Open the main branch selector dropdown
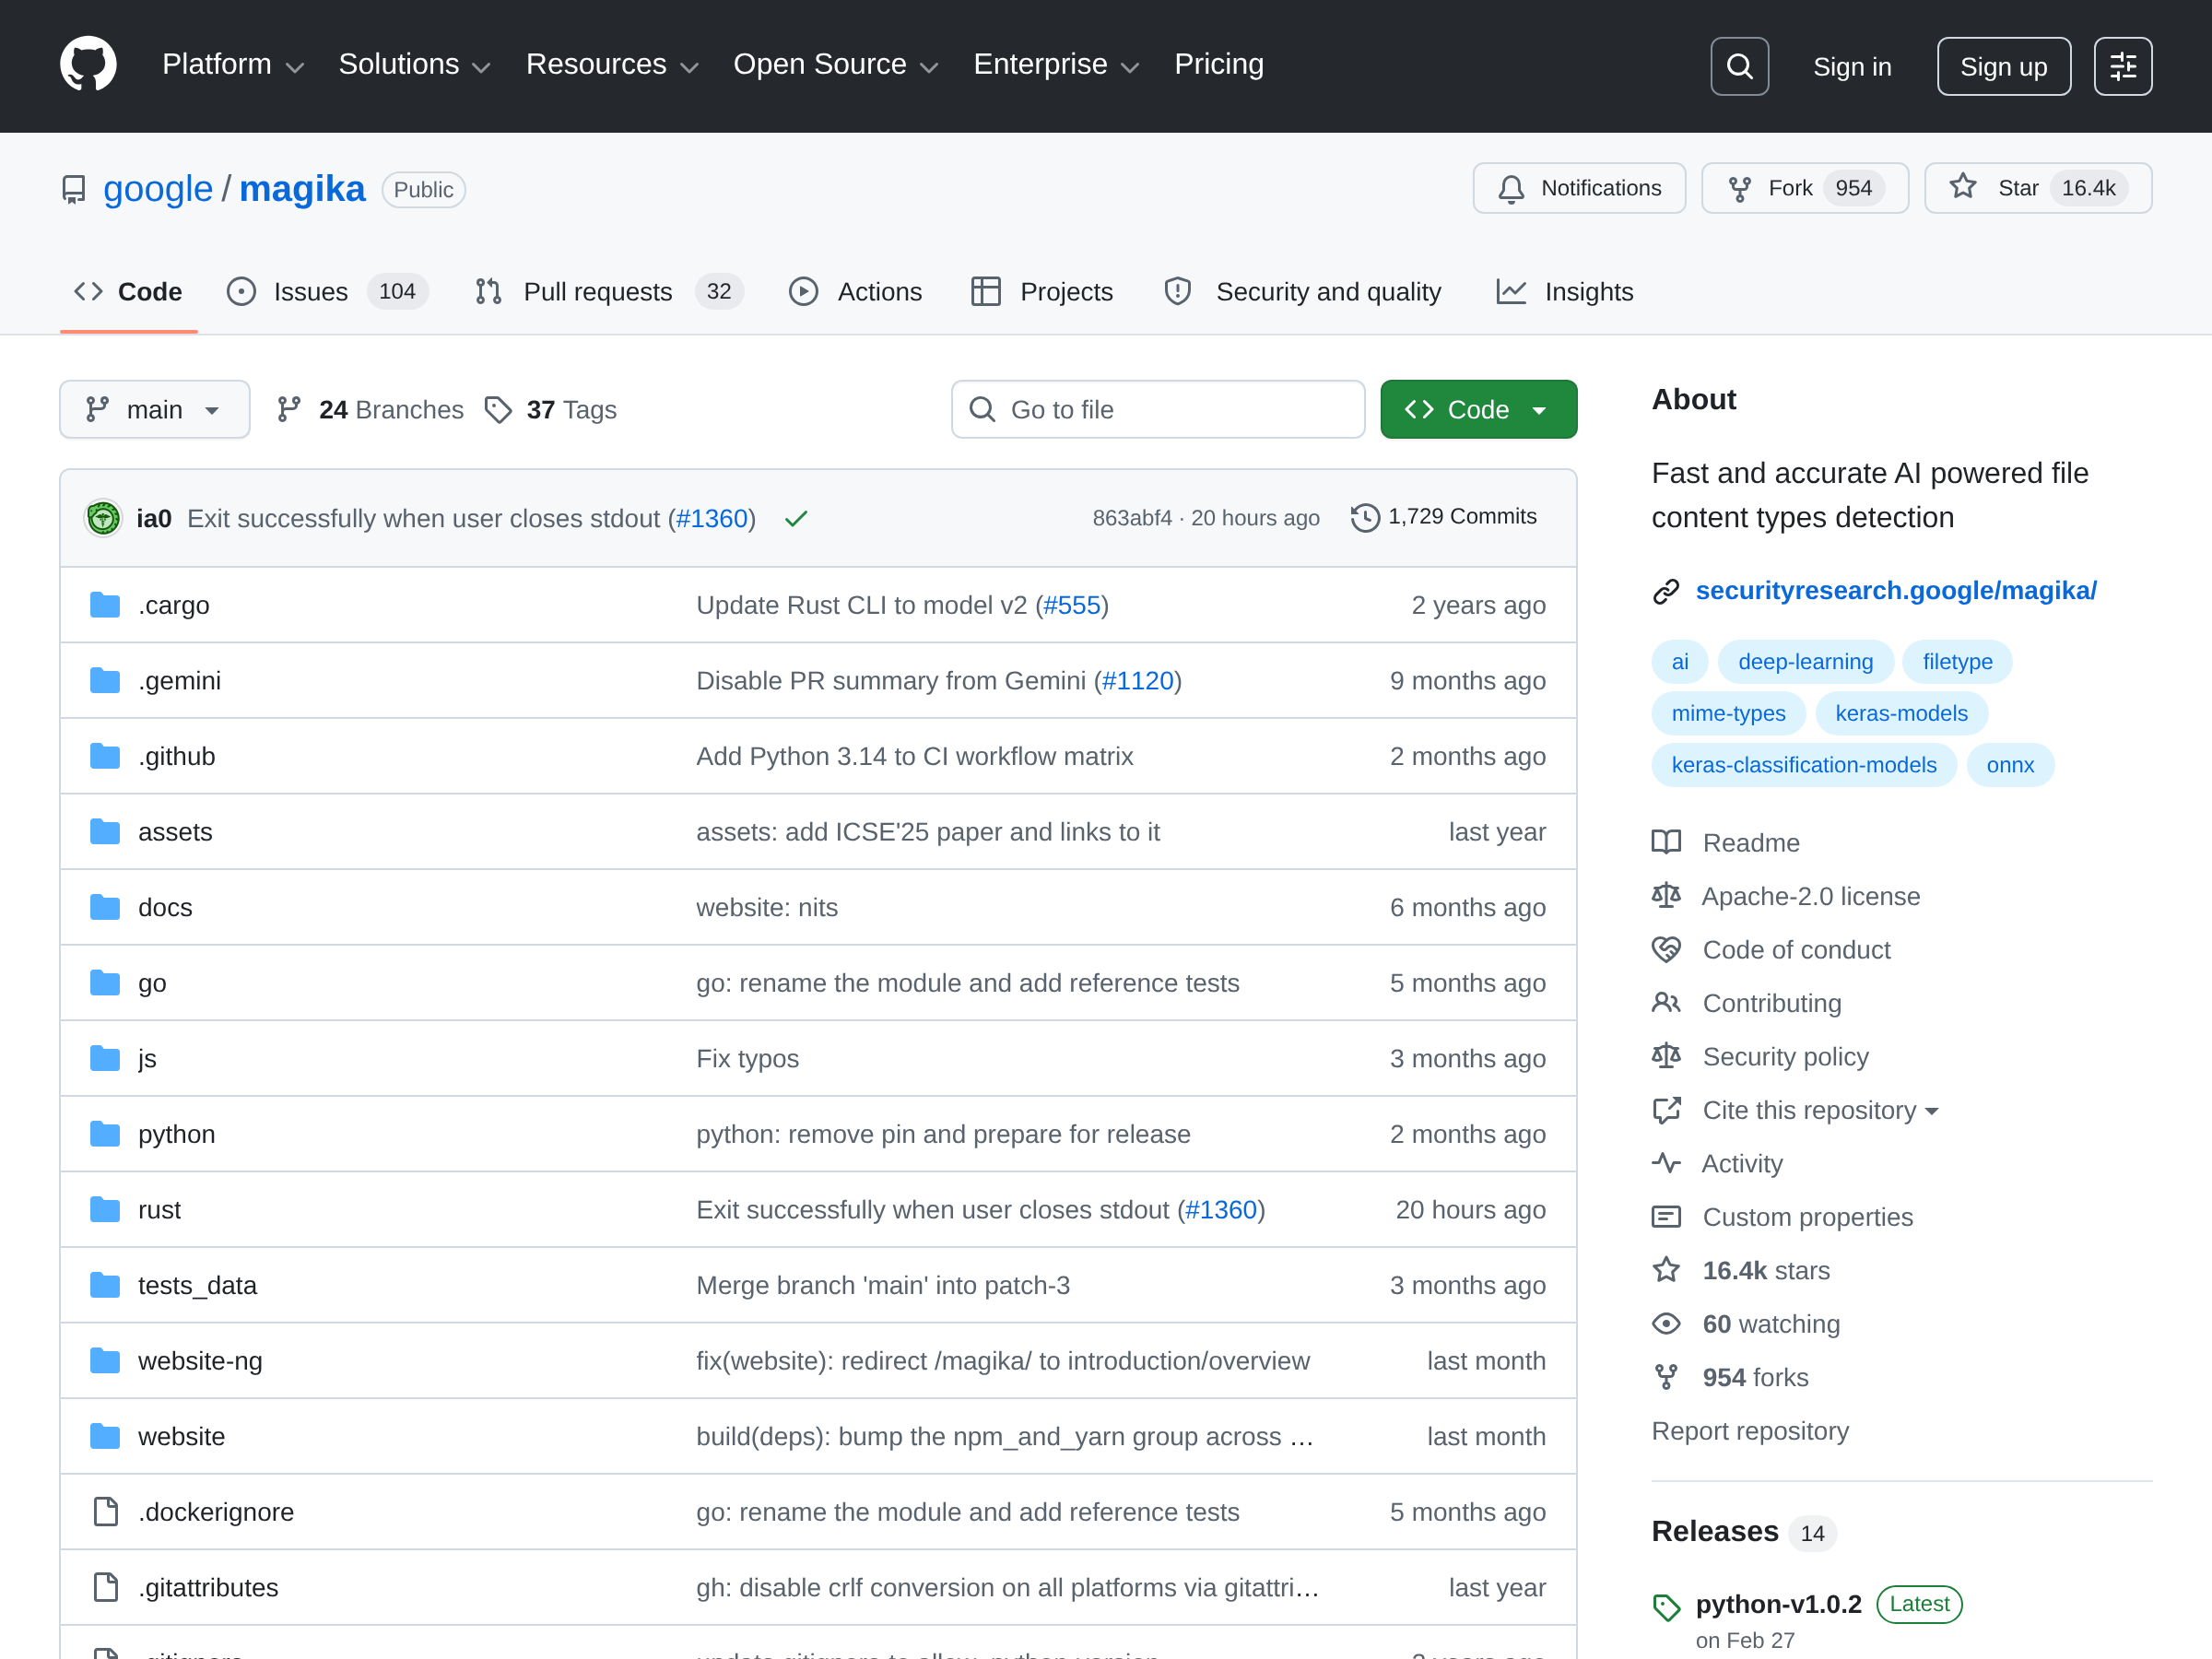This screenshot has width=2212, height=1659. (x=154, y=409)
